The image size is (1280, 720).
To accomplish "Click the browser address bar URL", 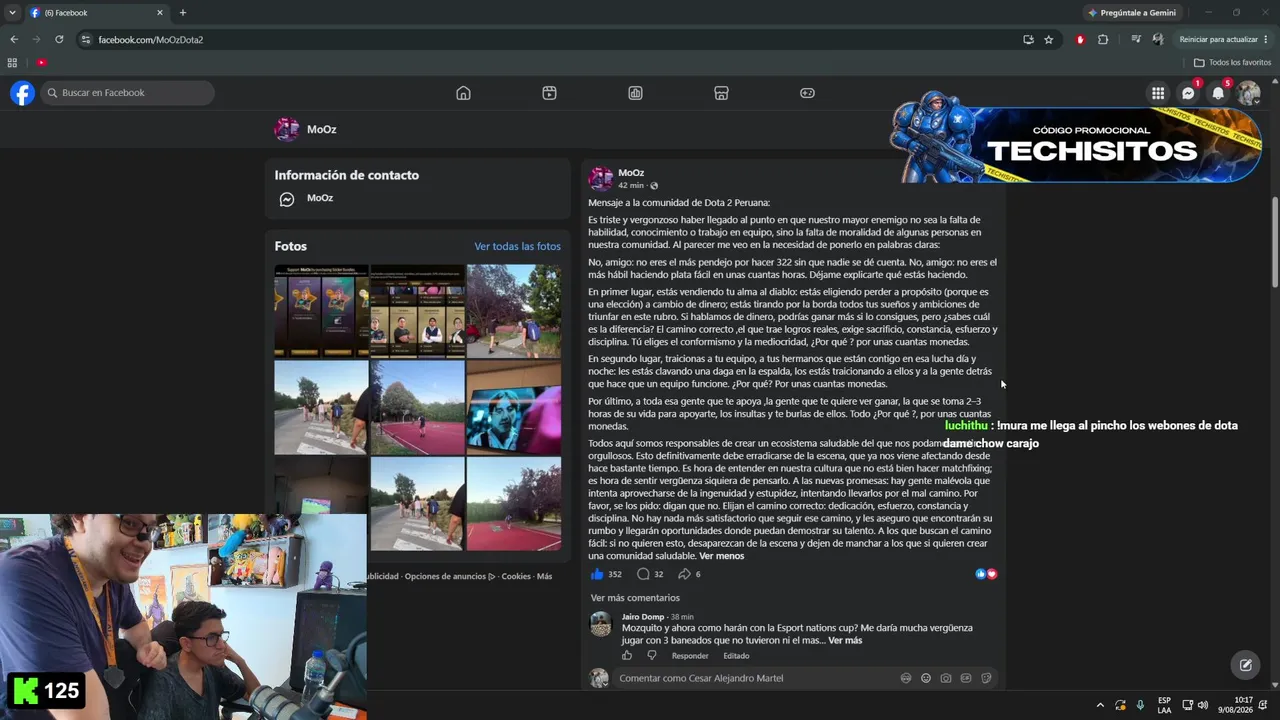I will [x=151, y=40].
